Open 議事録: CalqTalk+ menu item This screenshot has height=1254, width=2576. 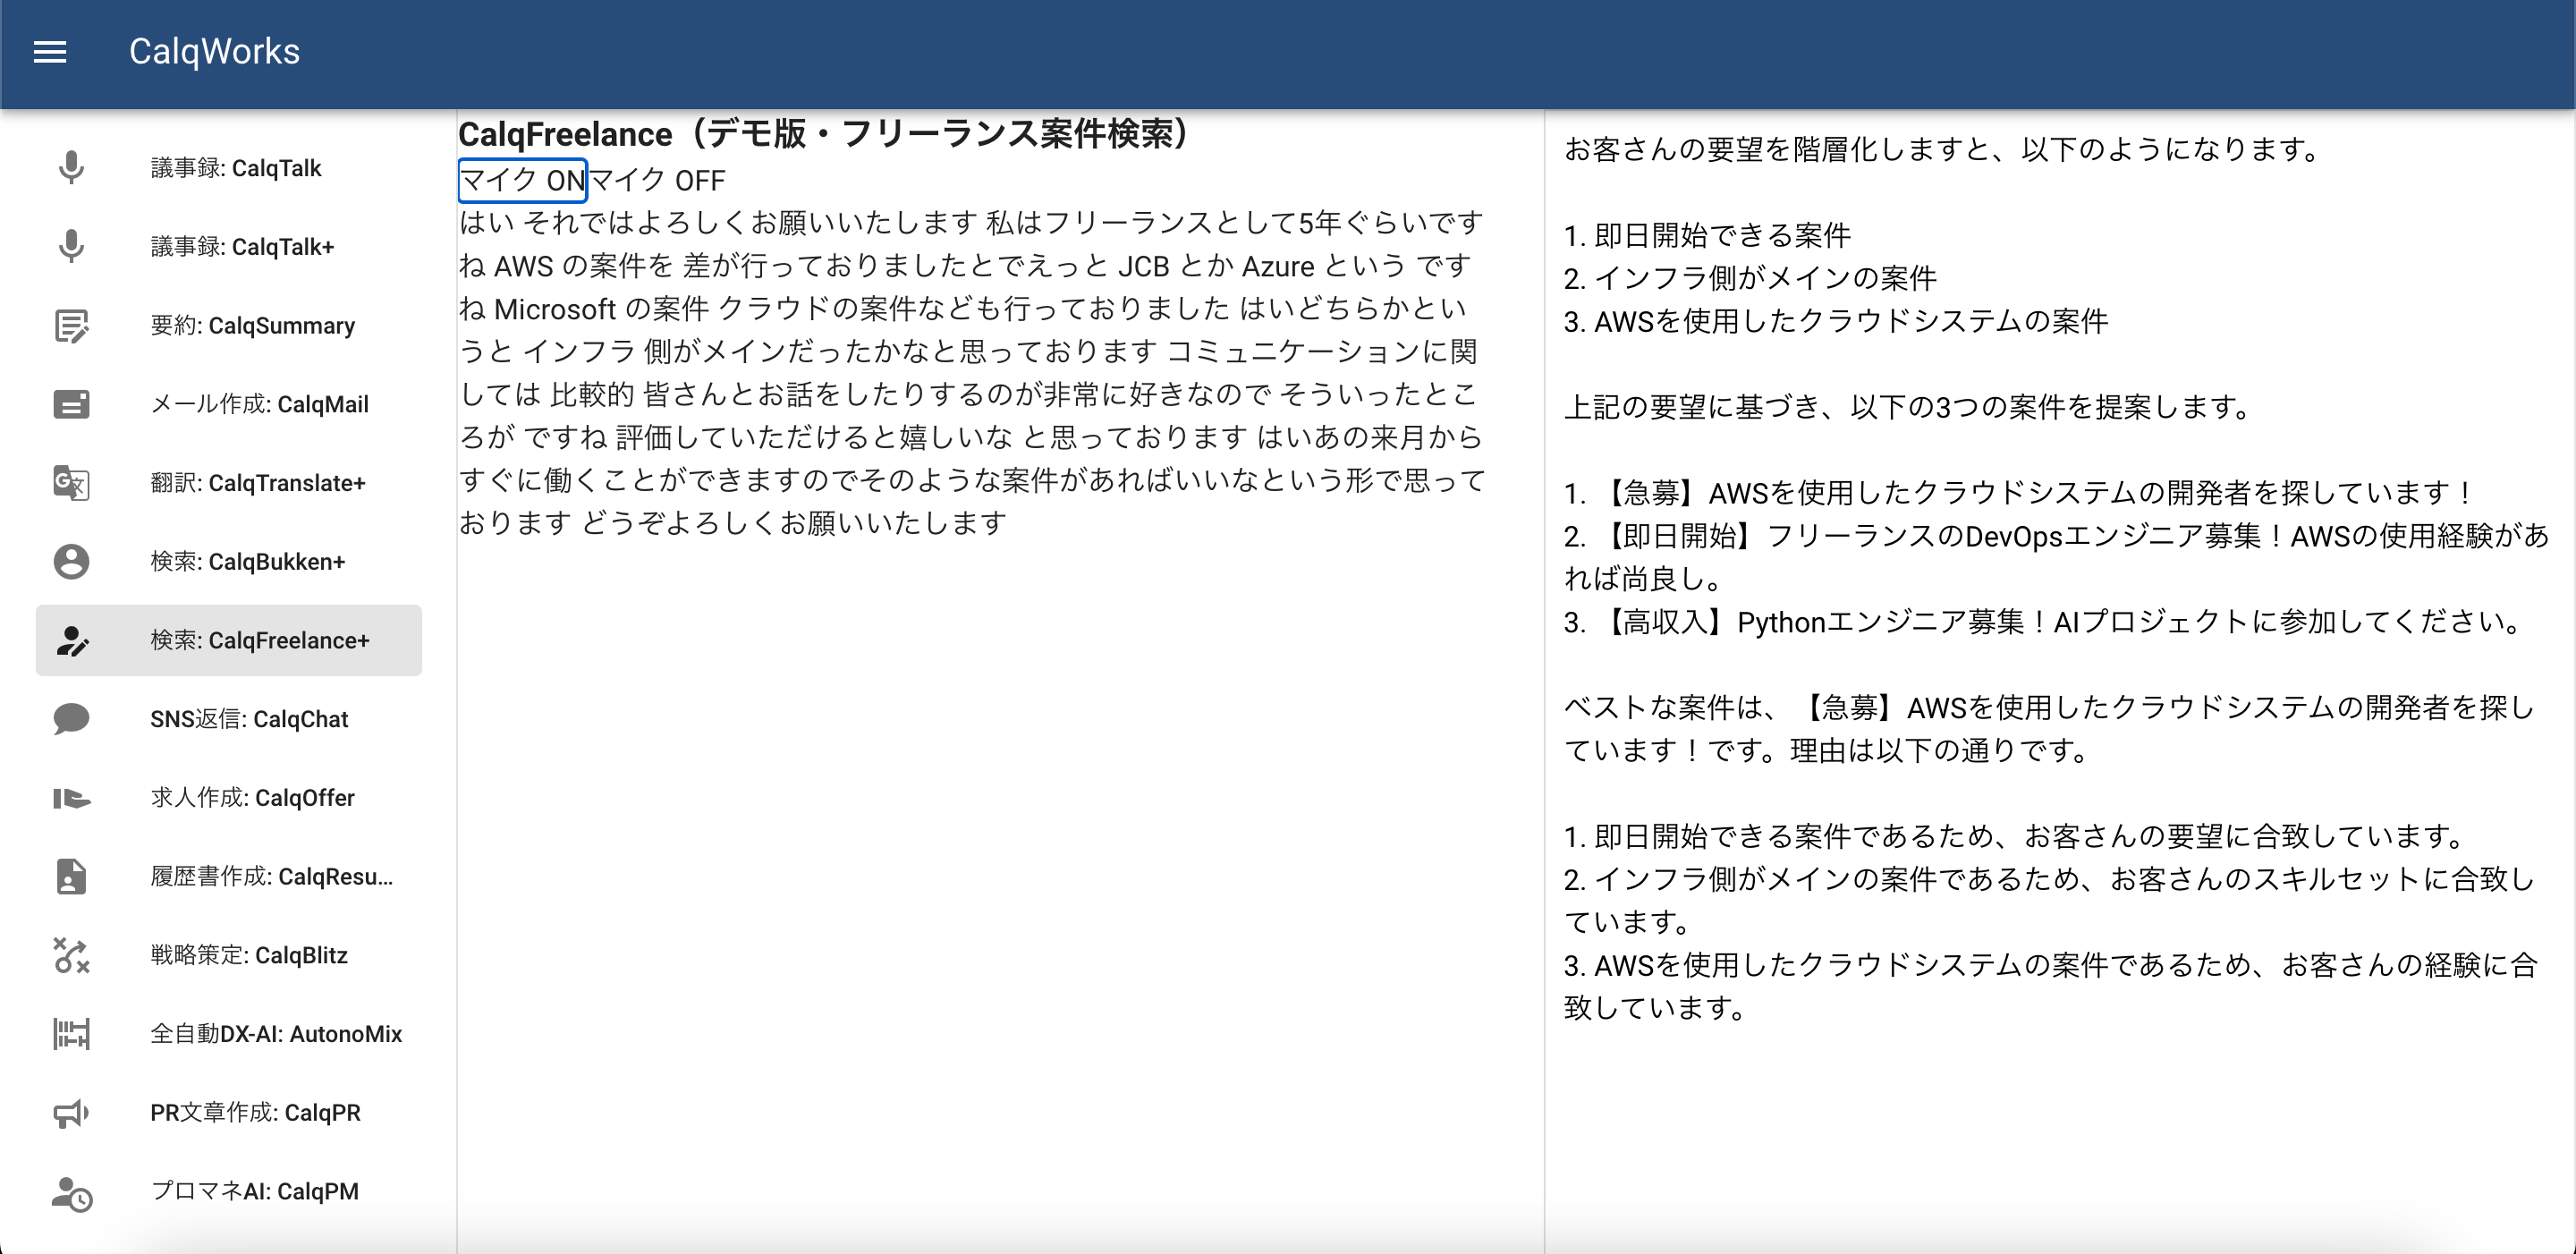tap(242, 247)
